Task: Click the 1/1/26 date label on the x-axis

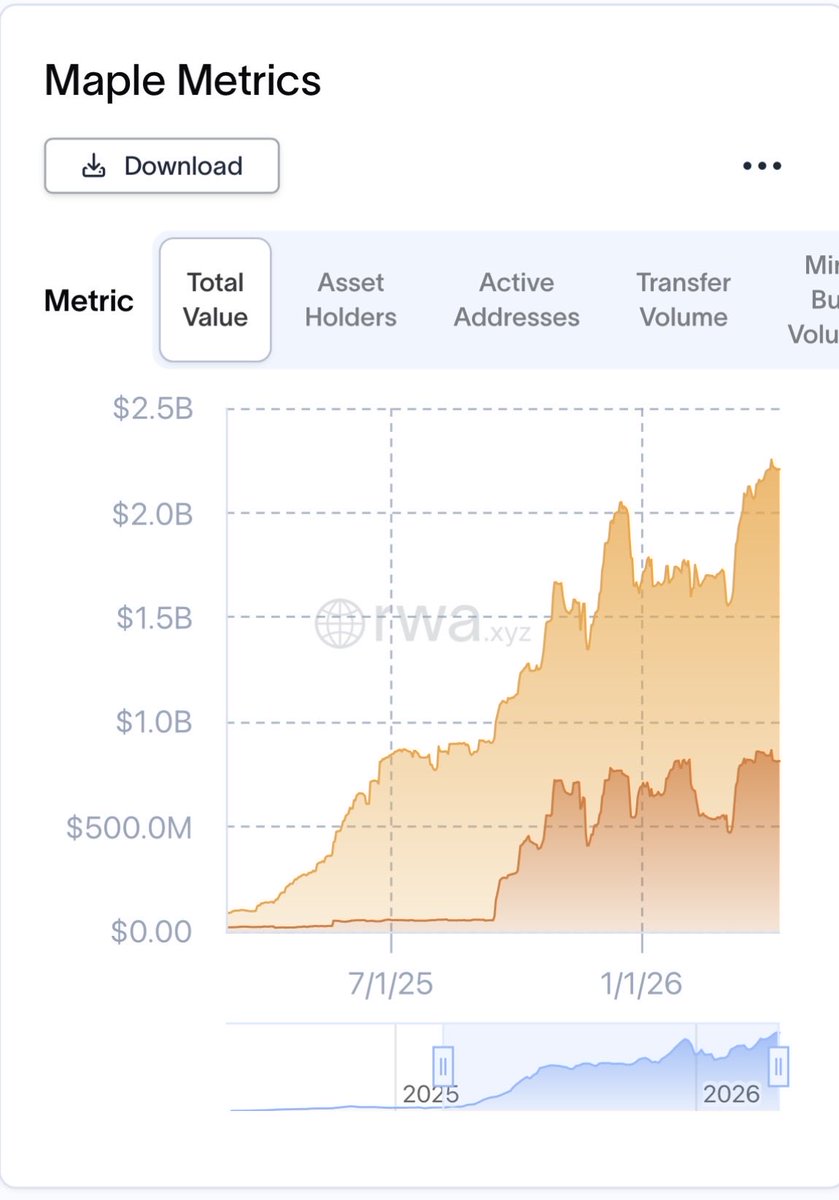Action: tap(642, 984)
